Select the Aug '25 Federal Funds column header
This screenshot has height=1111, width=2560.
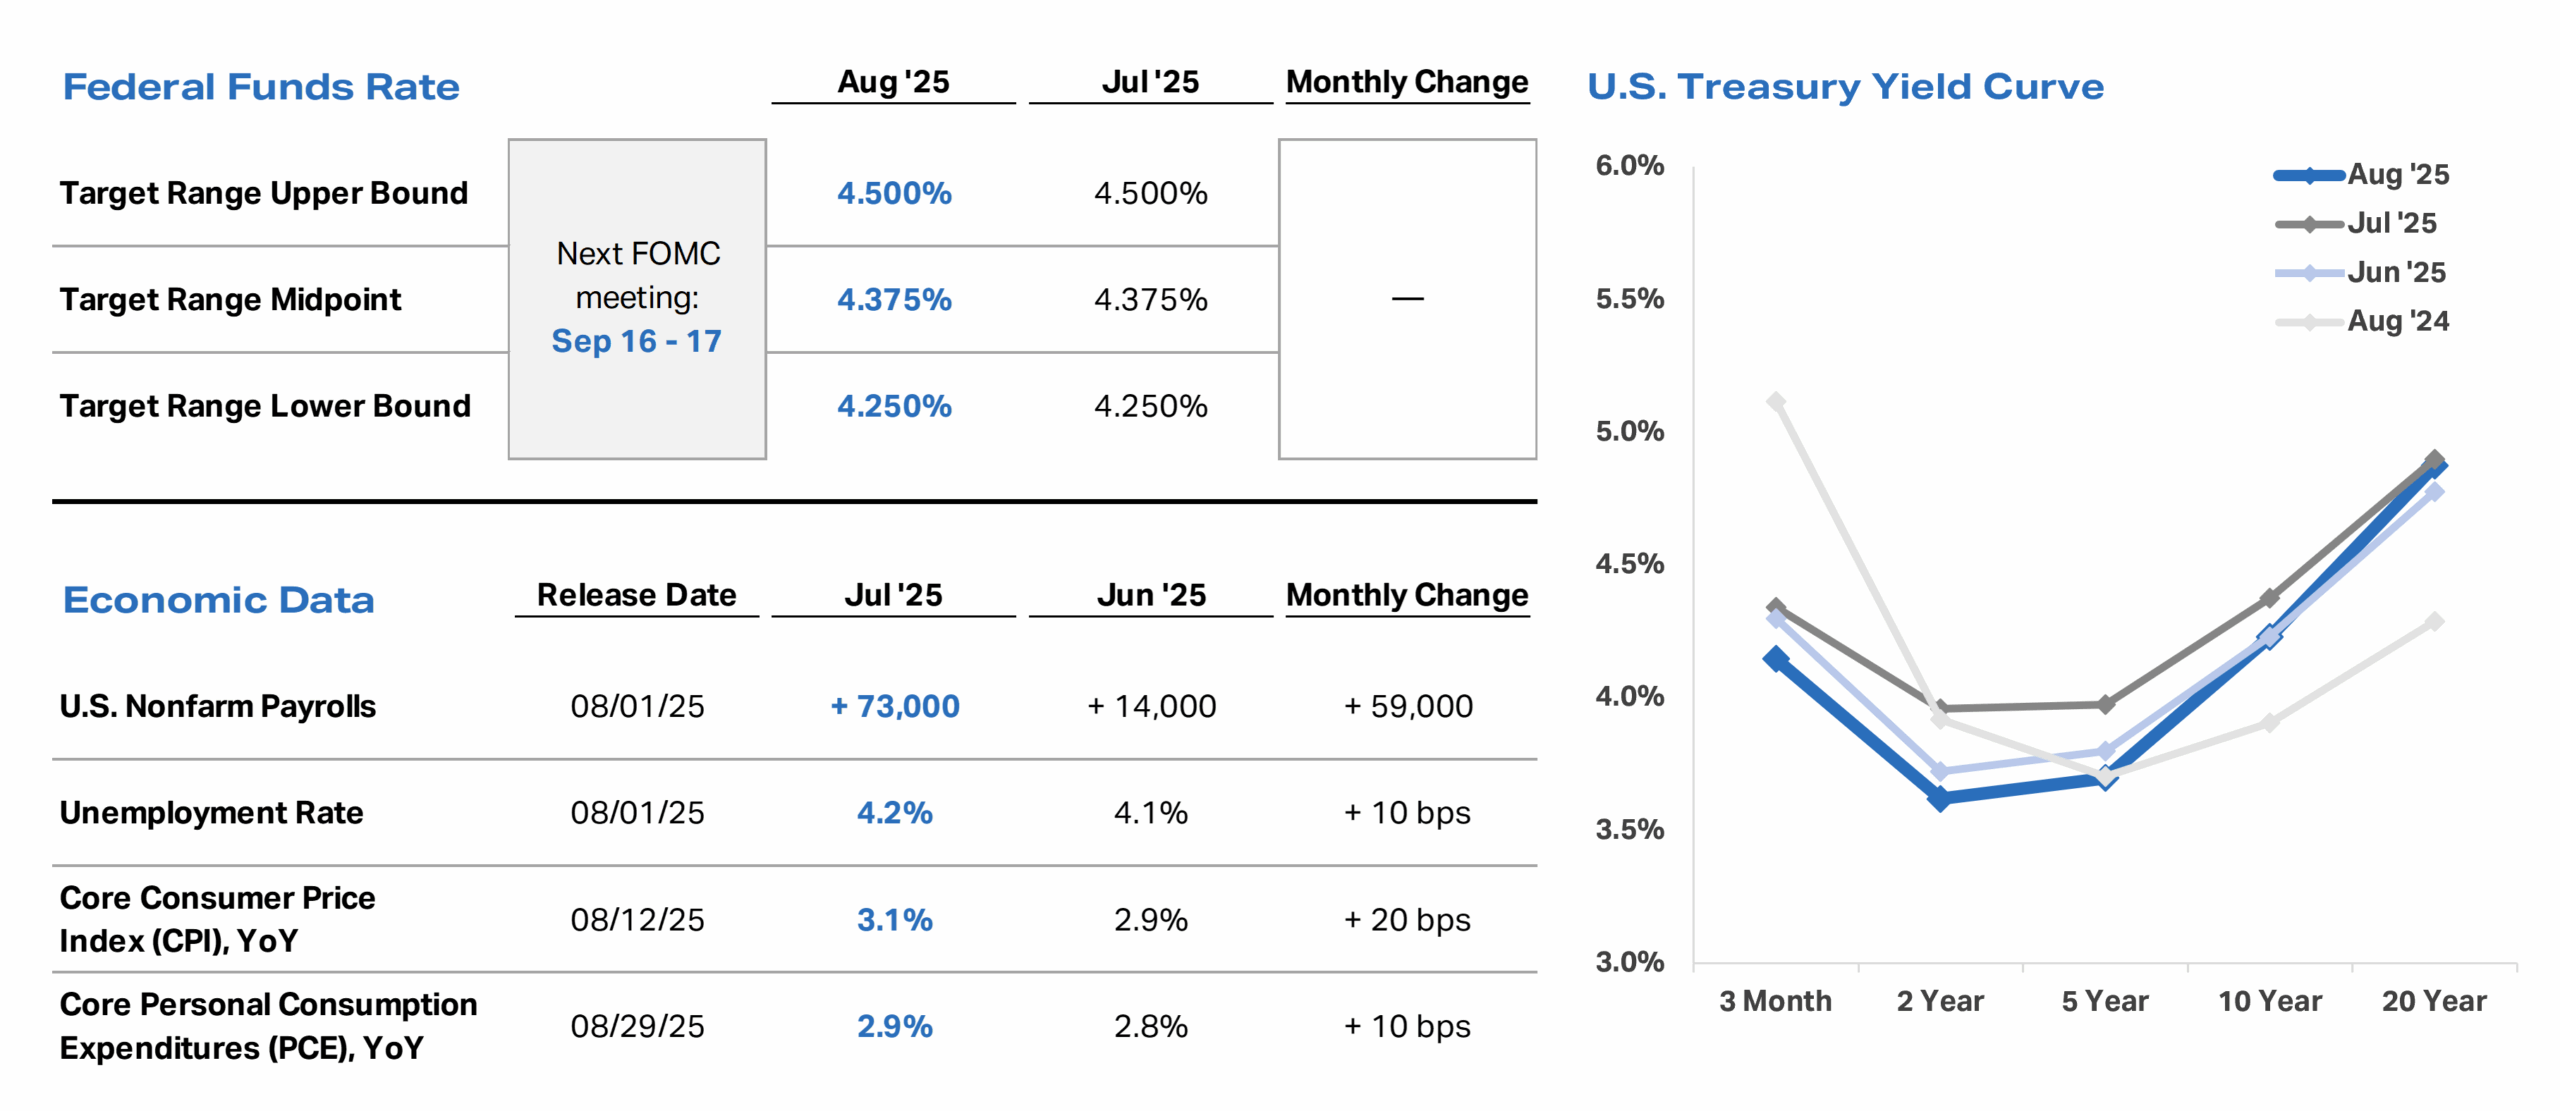893,82
